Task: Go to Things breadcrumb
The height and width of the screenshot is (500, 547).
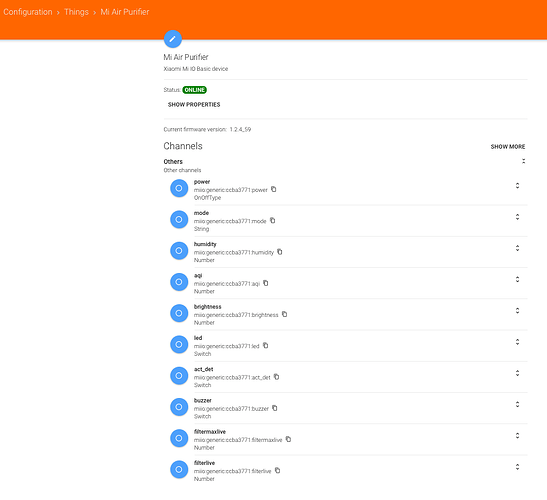Action: [x=76, y=12]
